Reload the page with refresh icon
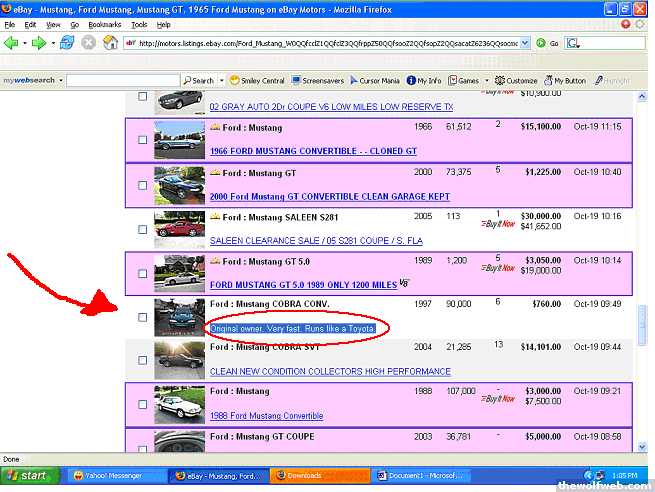Image resolution: width=655 pixels, height=492 pixels. coord(66,44)
